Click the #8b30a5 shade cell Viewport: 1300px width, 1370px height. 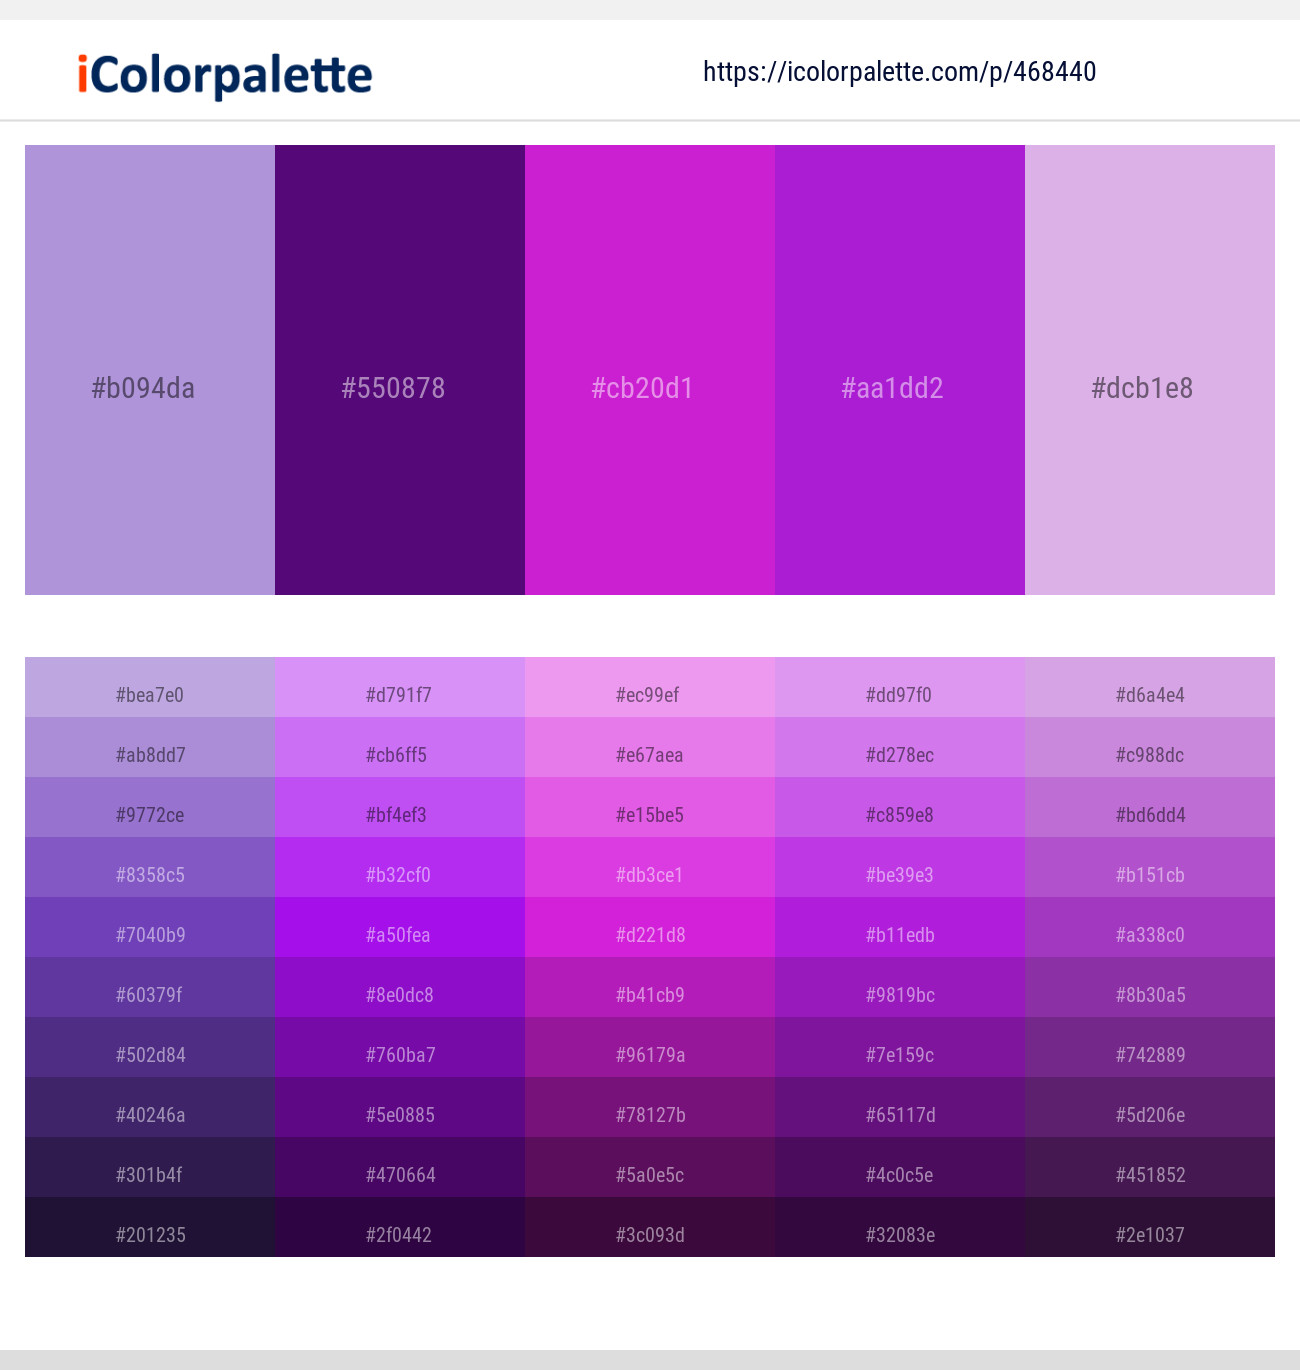pyautogui.click(x=1150, y=987)
